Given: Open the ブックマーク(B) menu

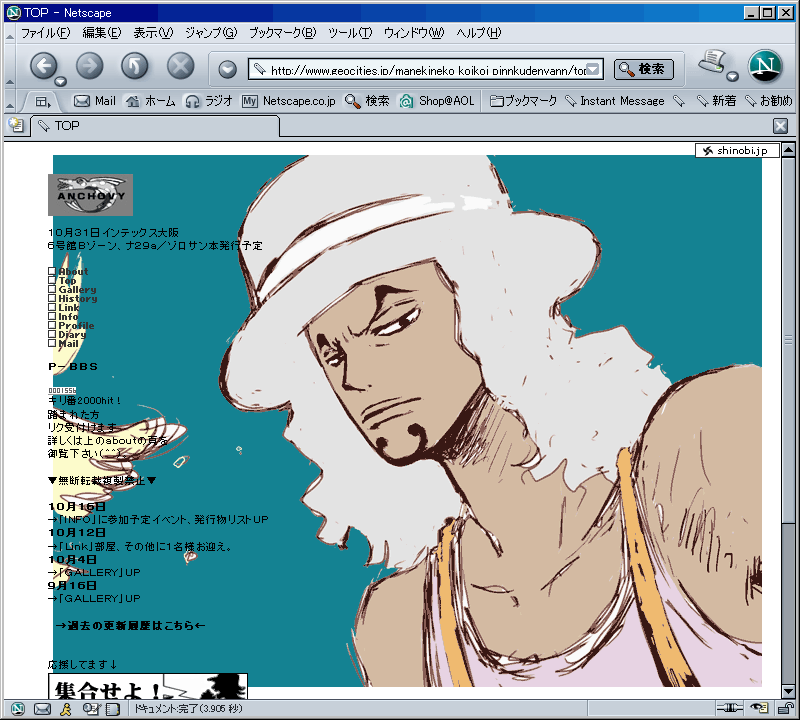Looking at the screenshot, I should (x=282, y=33).
